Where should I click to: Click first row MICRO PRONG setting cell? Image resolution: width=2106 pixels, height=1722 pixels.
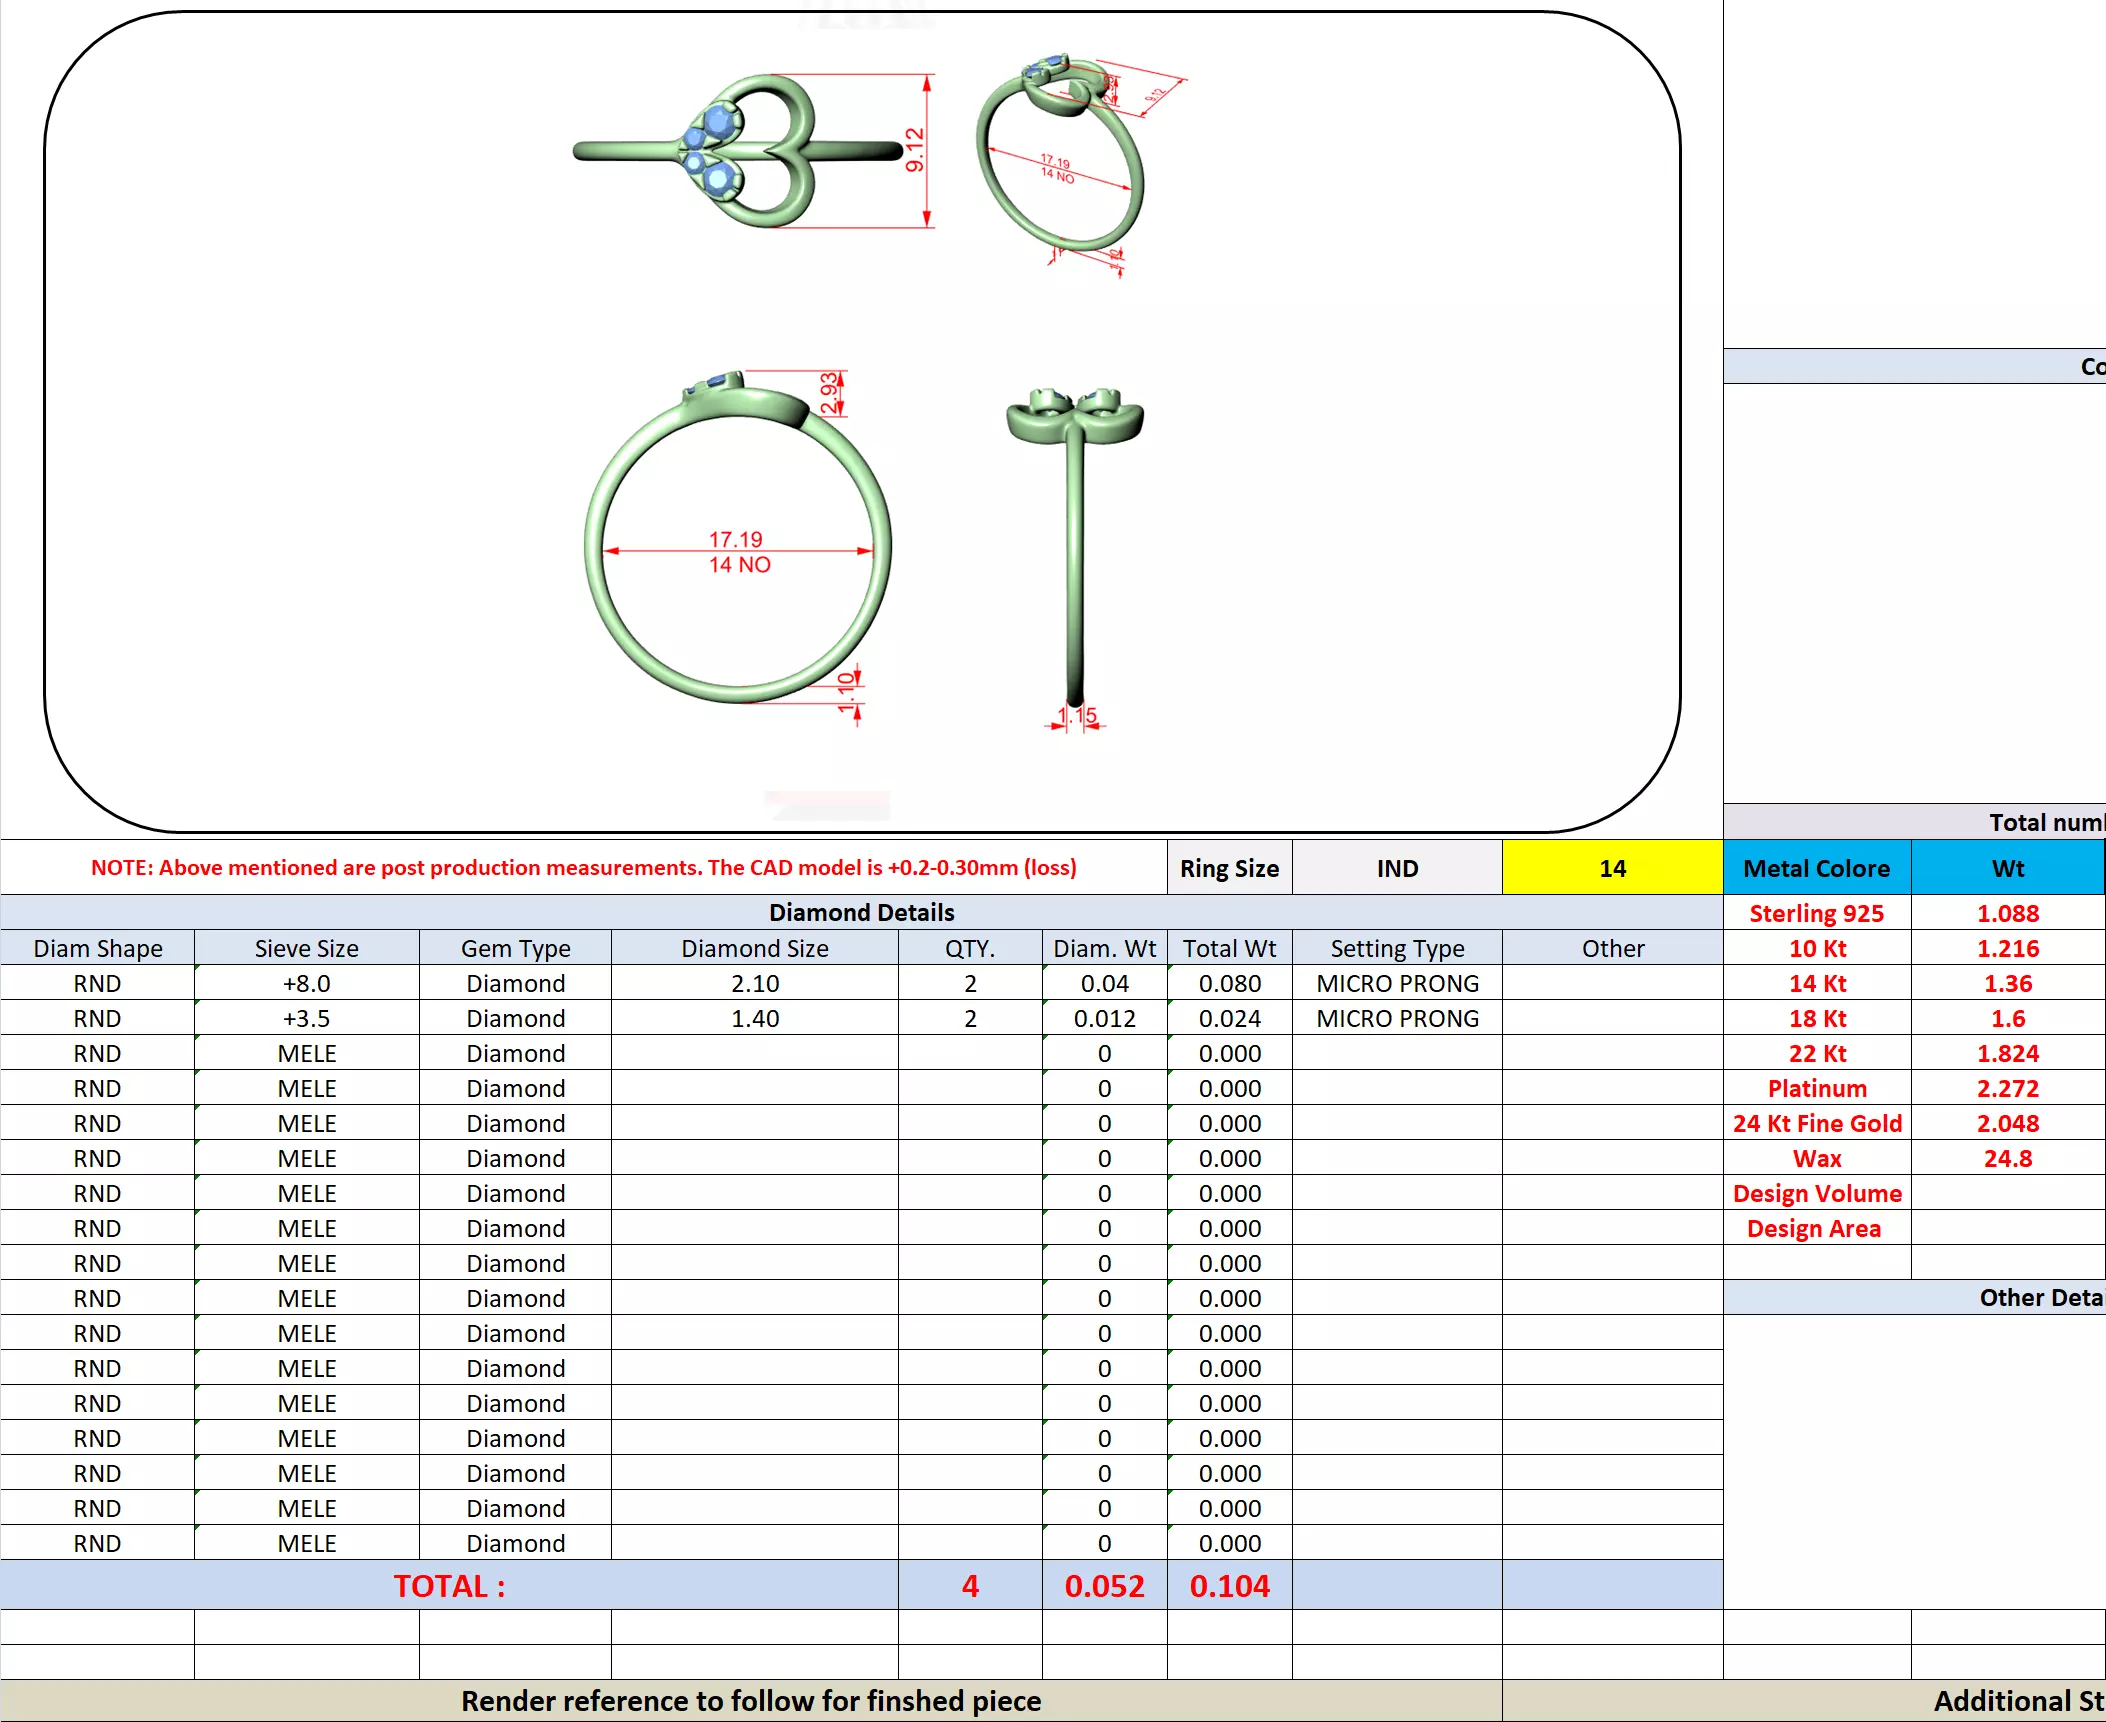pyautogui.click(x=1396, y=983)
